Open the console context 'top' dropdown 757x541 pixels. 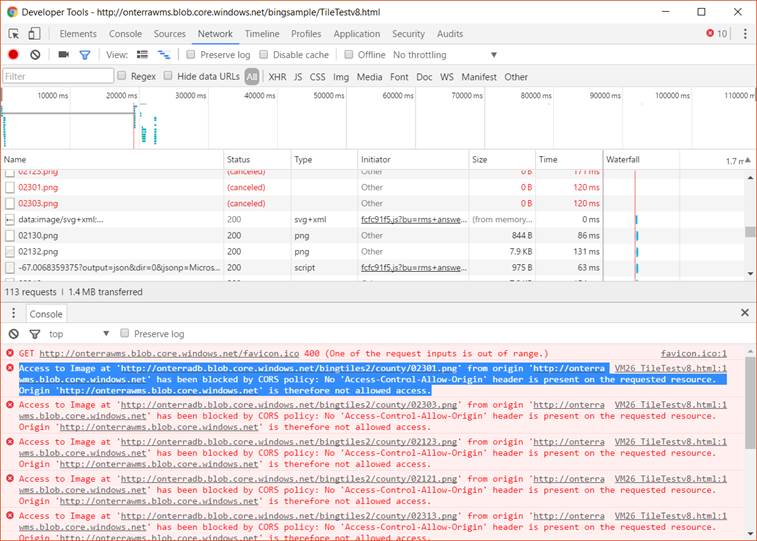pyautogui.click(x=78, y=334)
